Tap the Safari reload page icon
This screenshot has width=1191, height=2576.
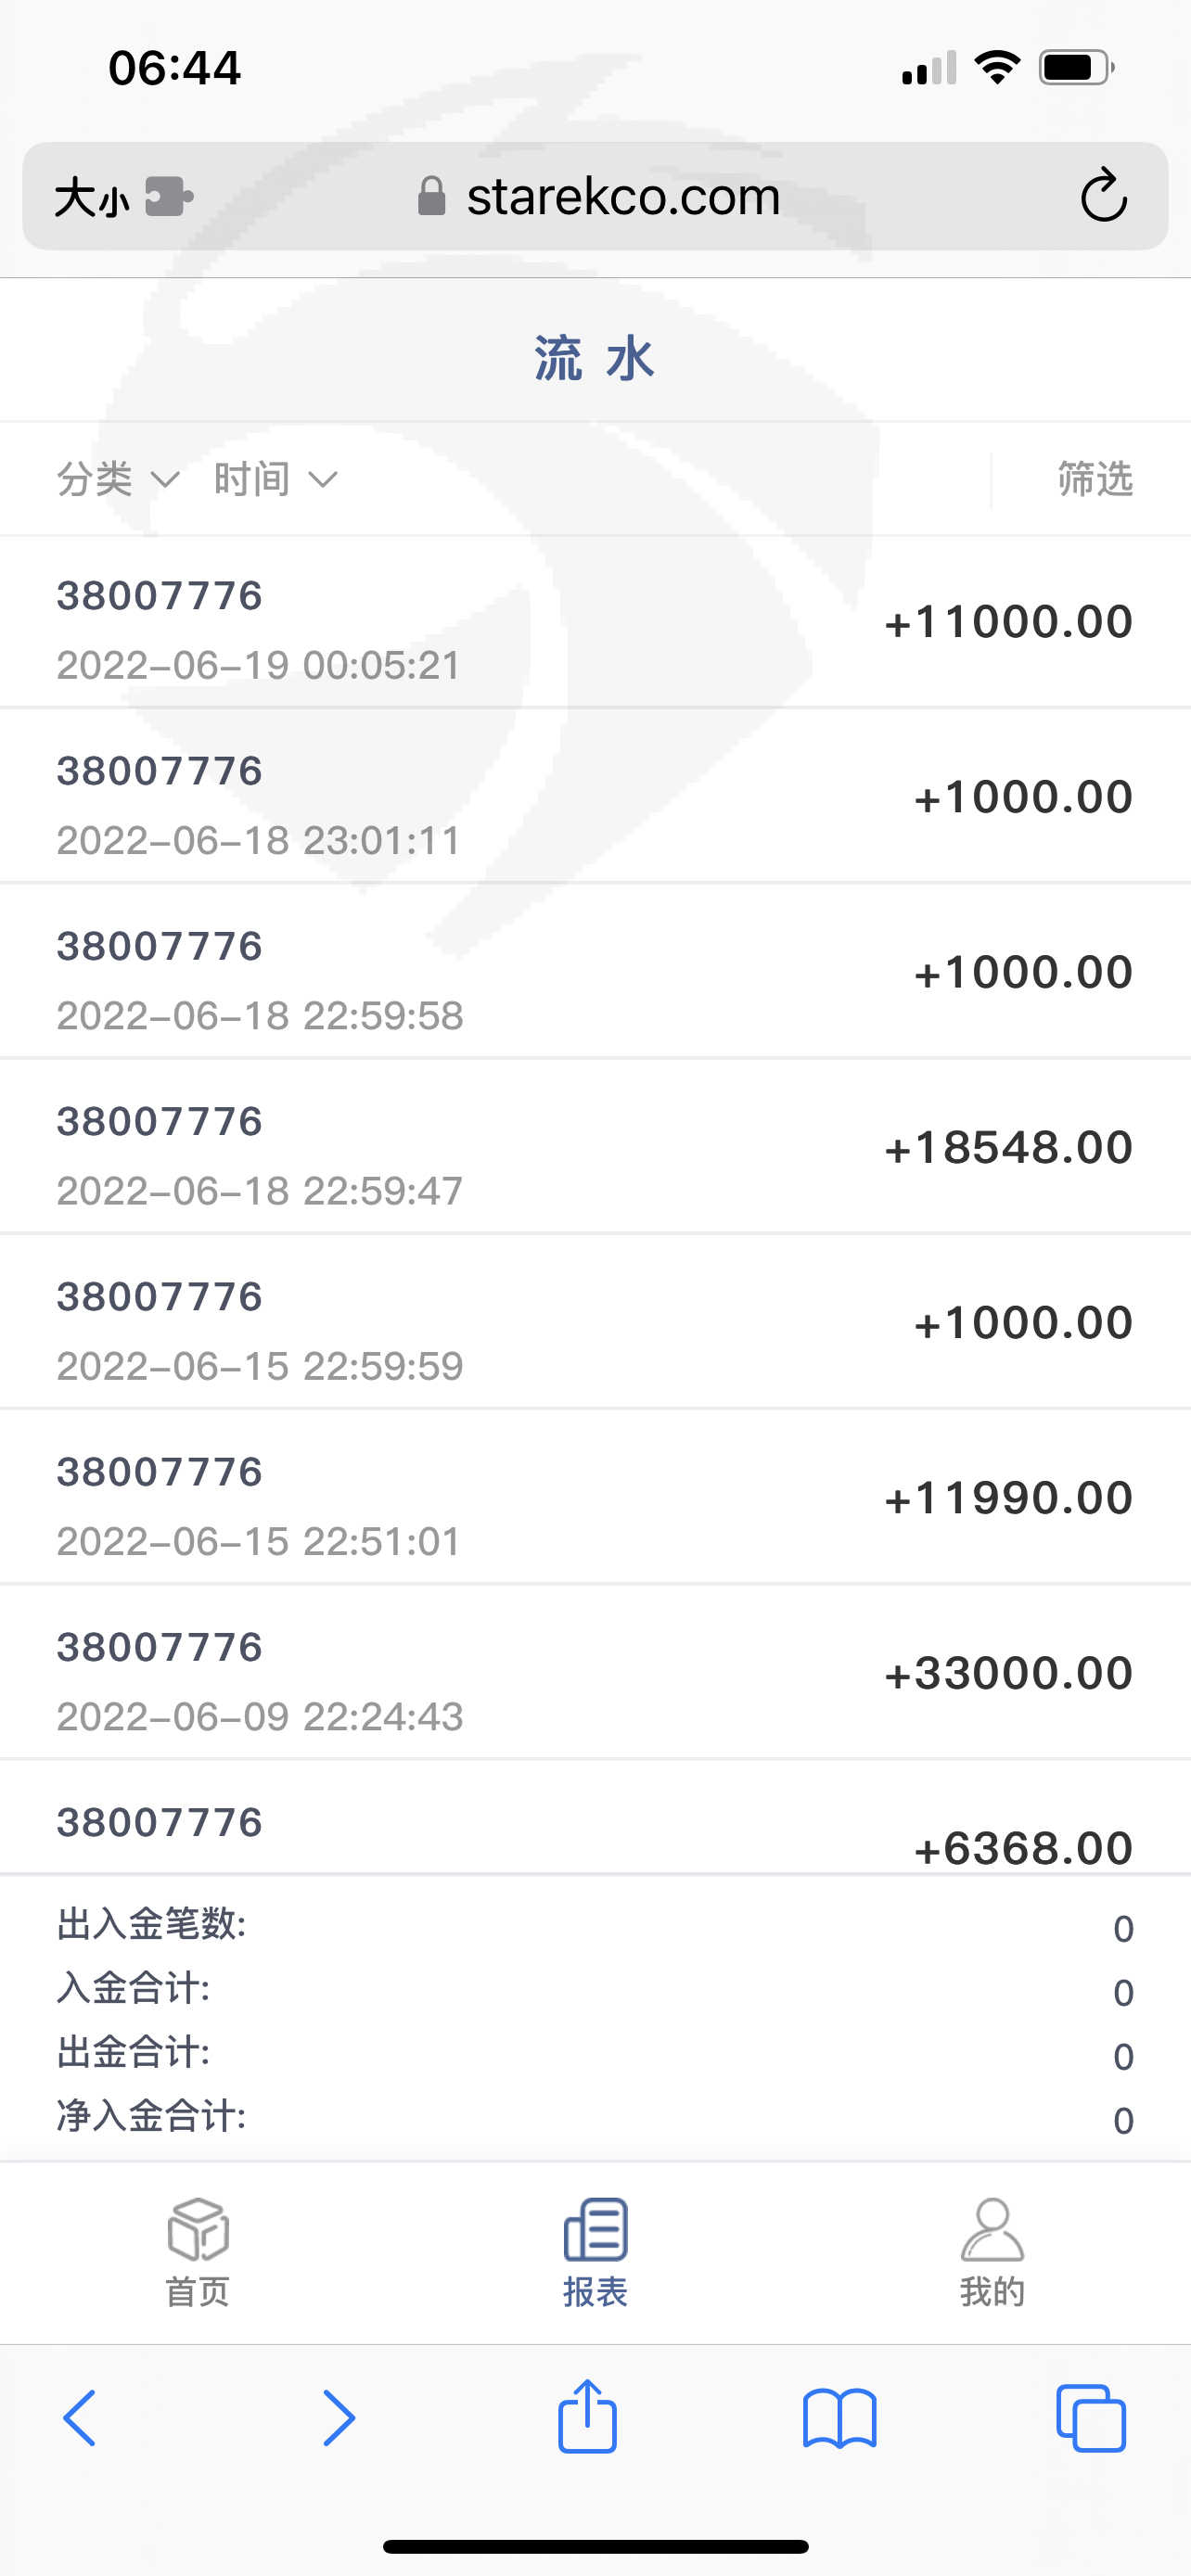click(x=1103, y=195)
